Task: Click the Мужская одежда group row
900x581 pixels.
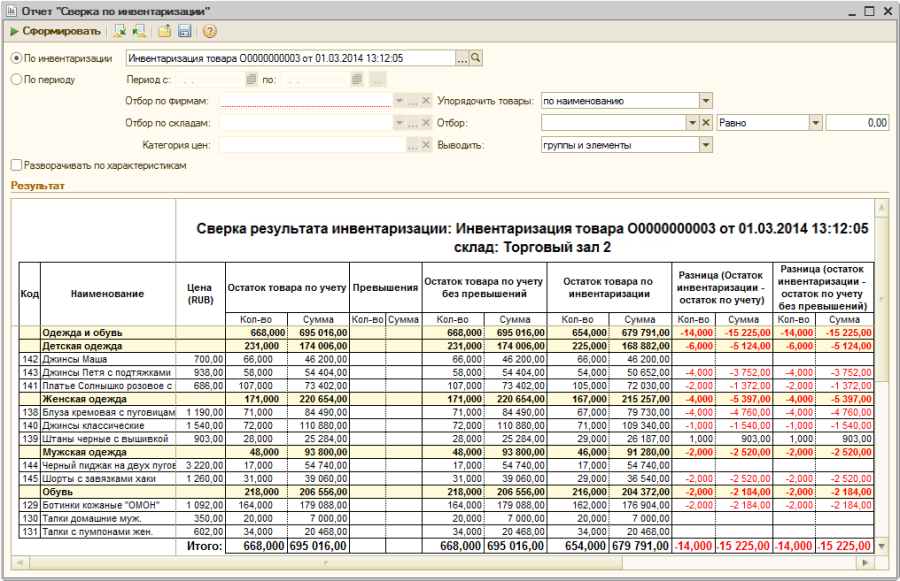Action: point(446,452)
